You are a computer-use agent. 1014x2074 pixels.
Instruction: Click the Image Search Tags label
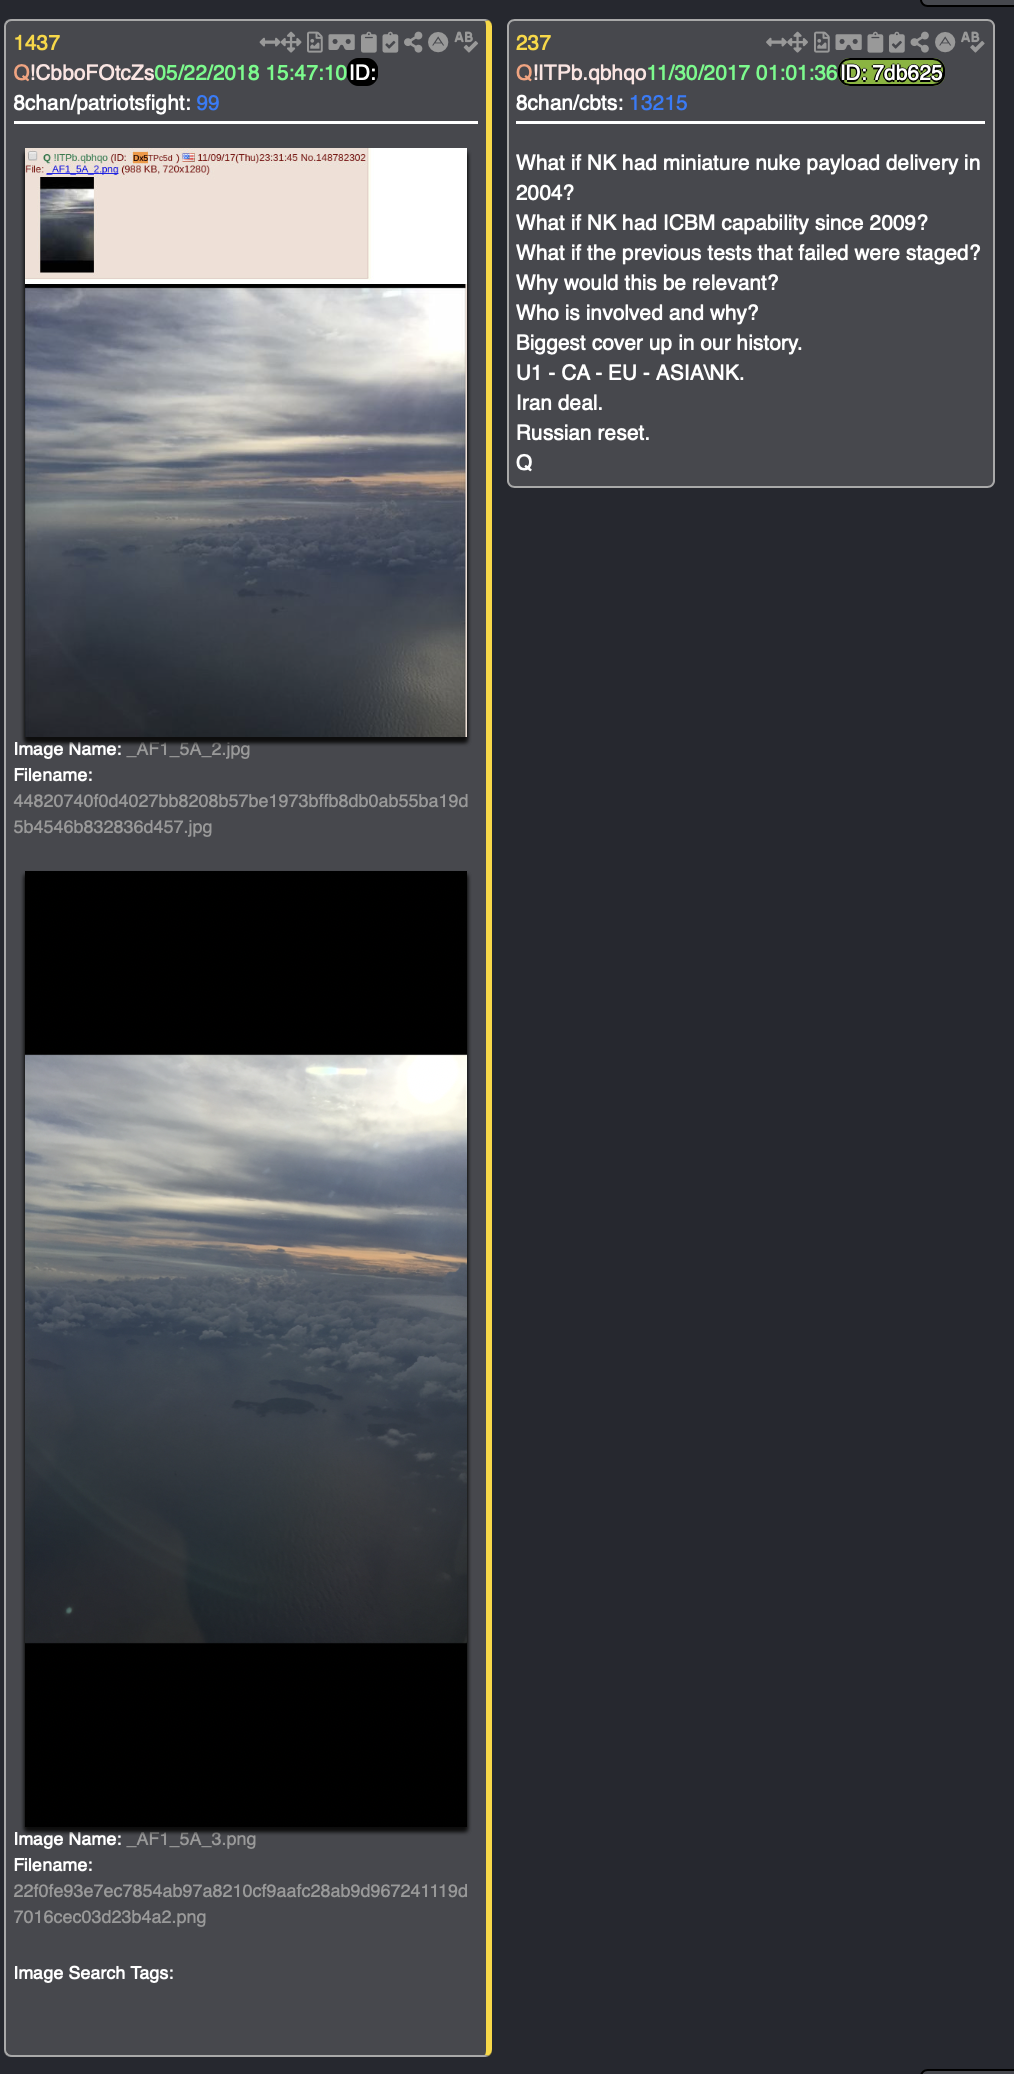tap(94, 1973)
